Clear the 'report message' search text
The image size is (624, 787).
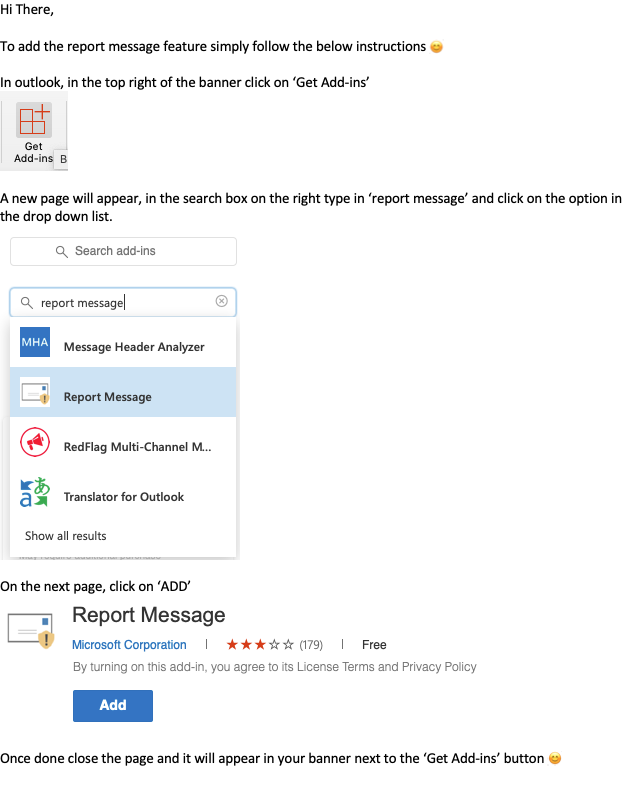coord(221,301)
